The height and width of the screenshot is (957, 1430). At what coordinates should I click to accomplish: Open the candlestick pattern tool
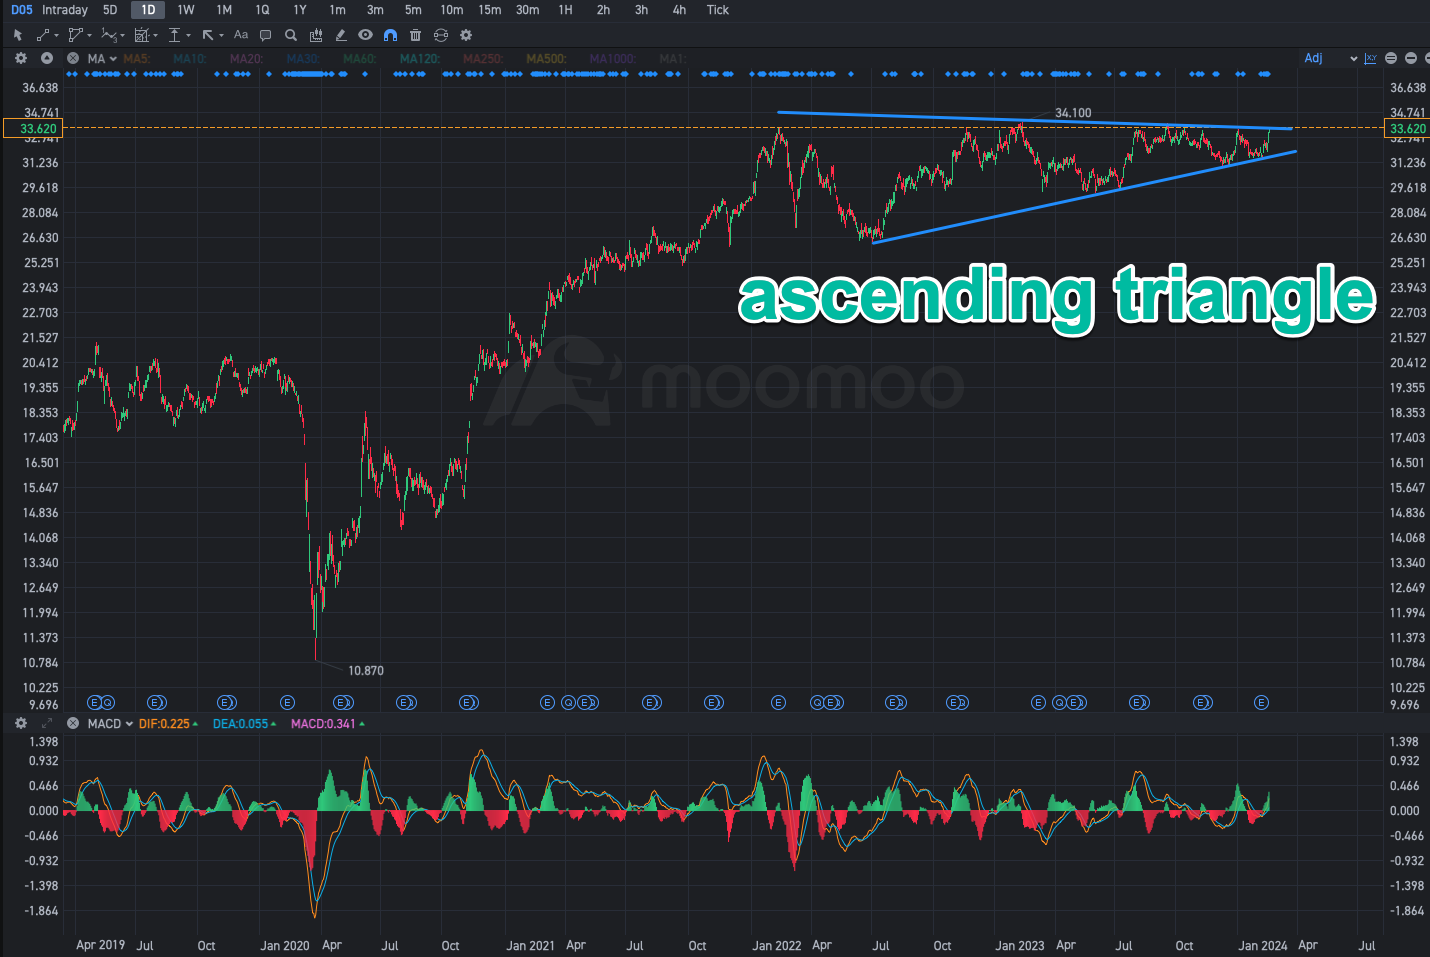pyautogui.click(x=316, y=35)
